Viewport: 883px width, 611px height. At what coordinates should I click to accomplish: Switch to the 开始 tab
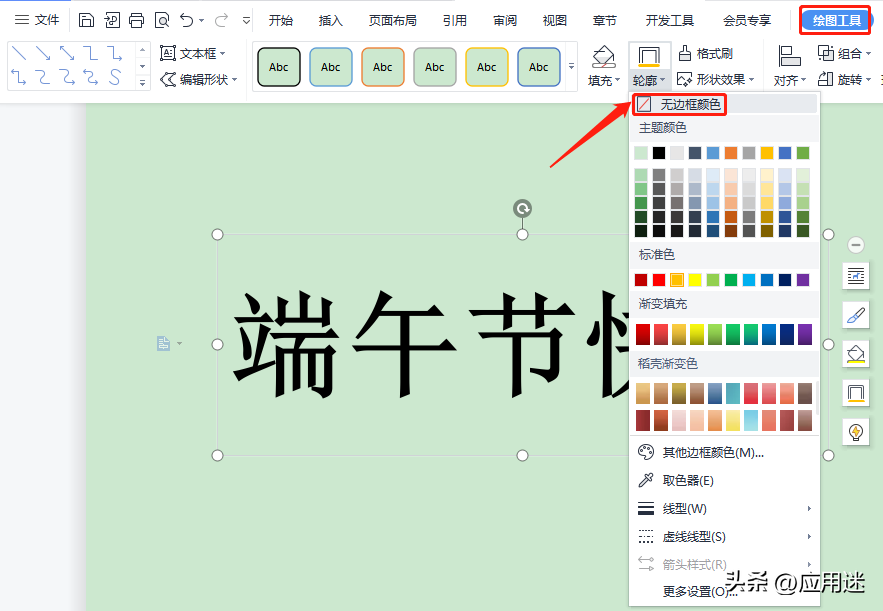(x=280, y=21)
